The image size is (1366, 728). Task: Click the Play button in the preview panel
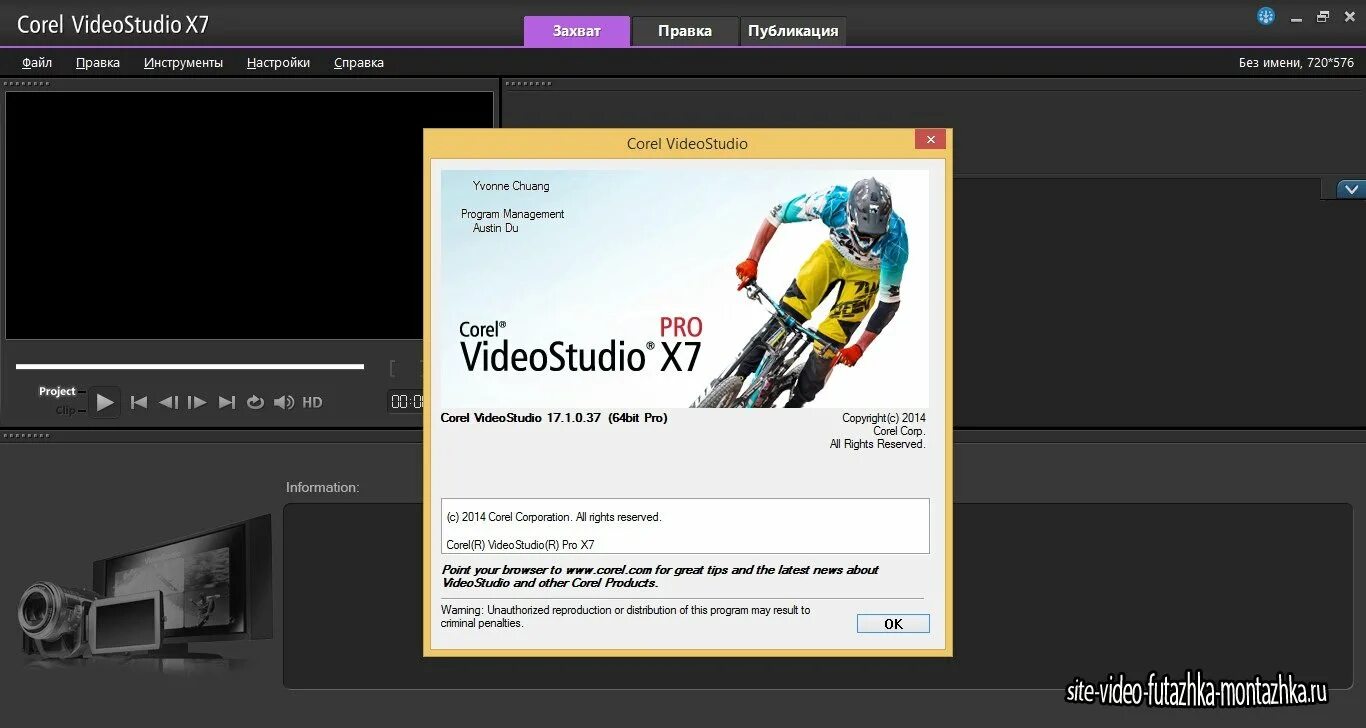tap(104, 402)
